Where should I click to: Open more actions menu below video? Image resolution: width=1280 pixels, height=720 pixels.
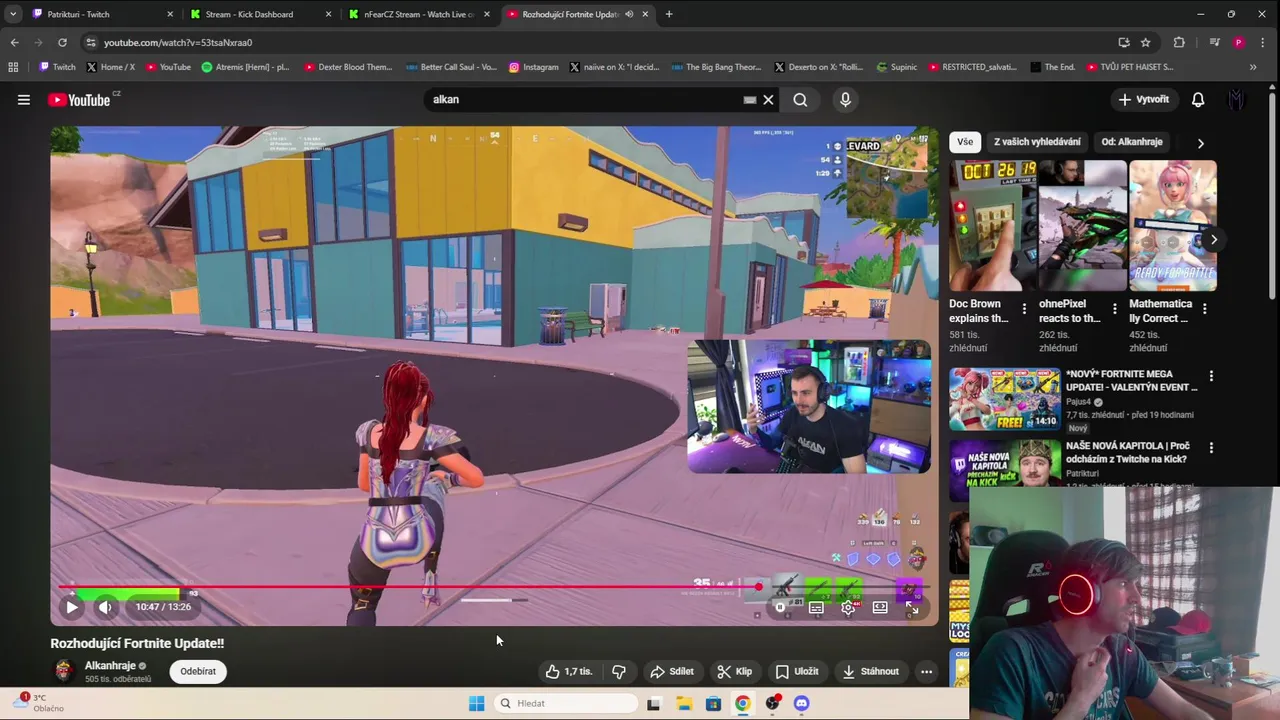pyautogui.click(x=927, y=671)
